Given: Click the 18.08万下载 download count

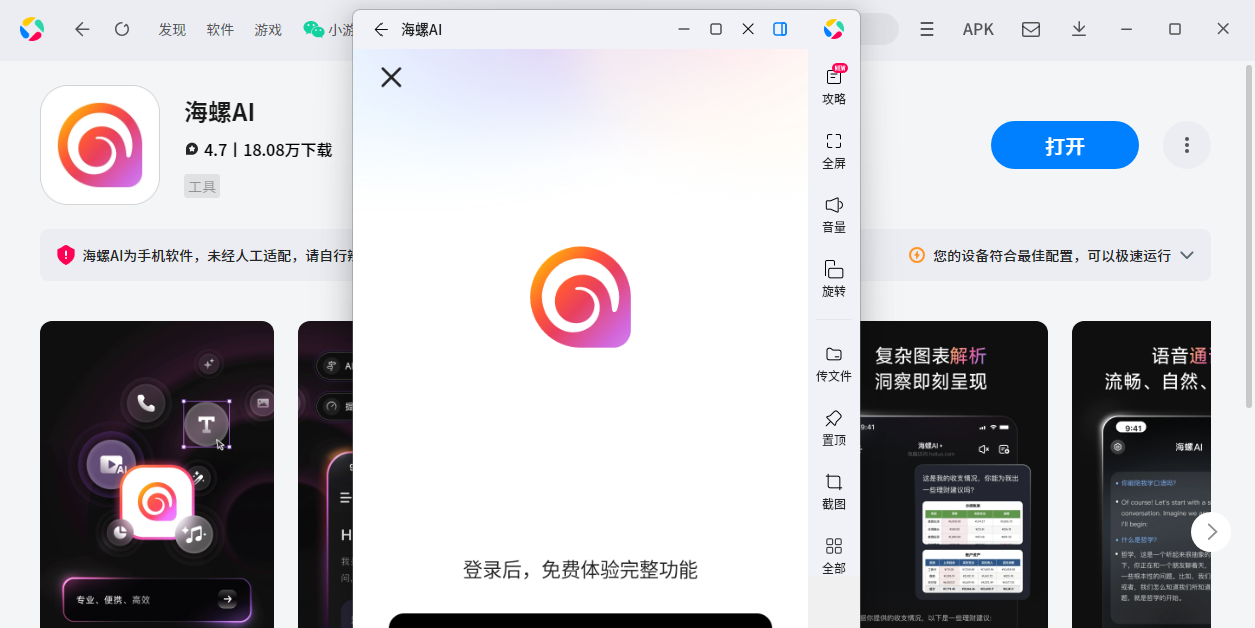Looking at the screenshot, I should [287, 150].
